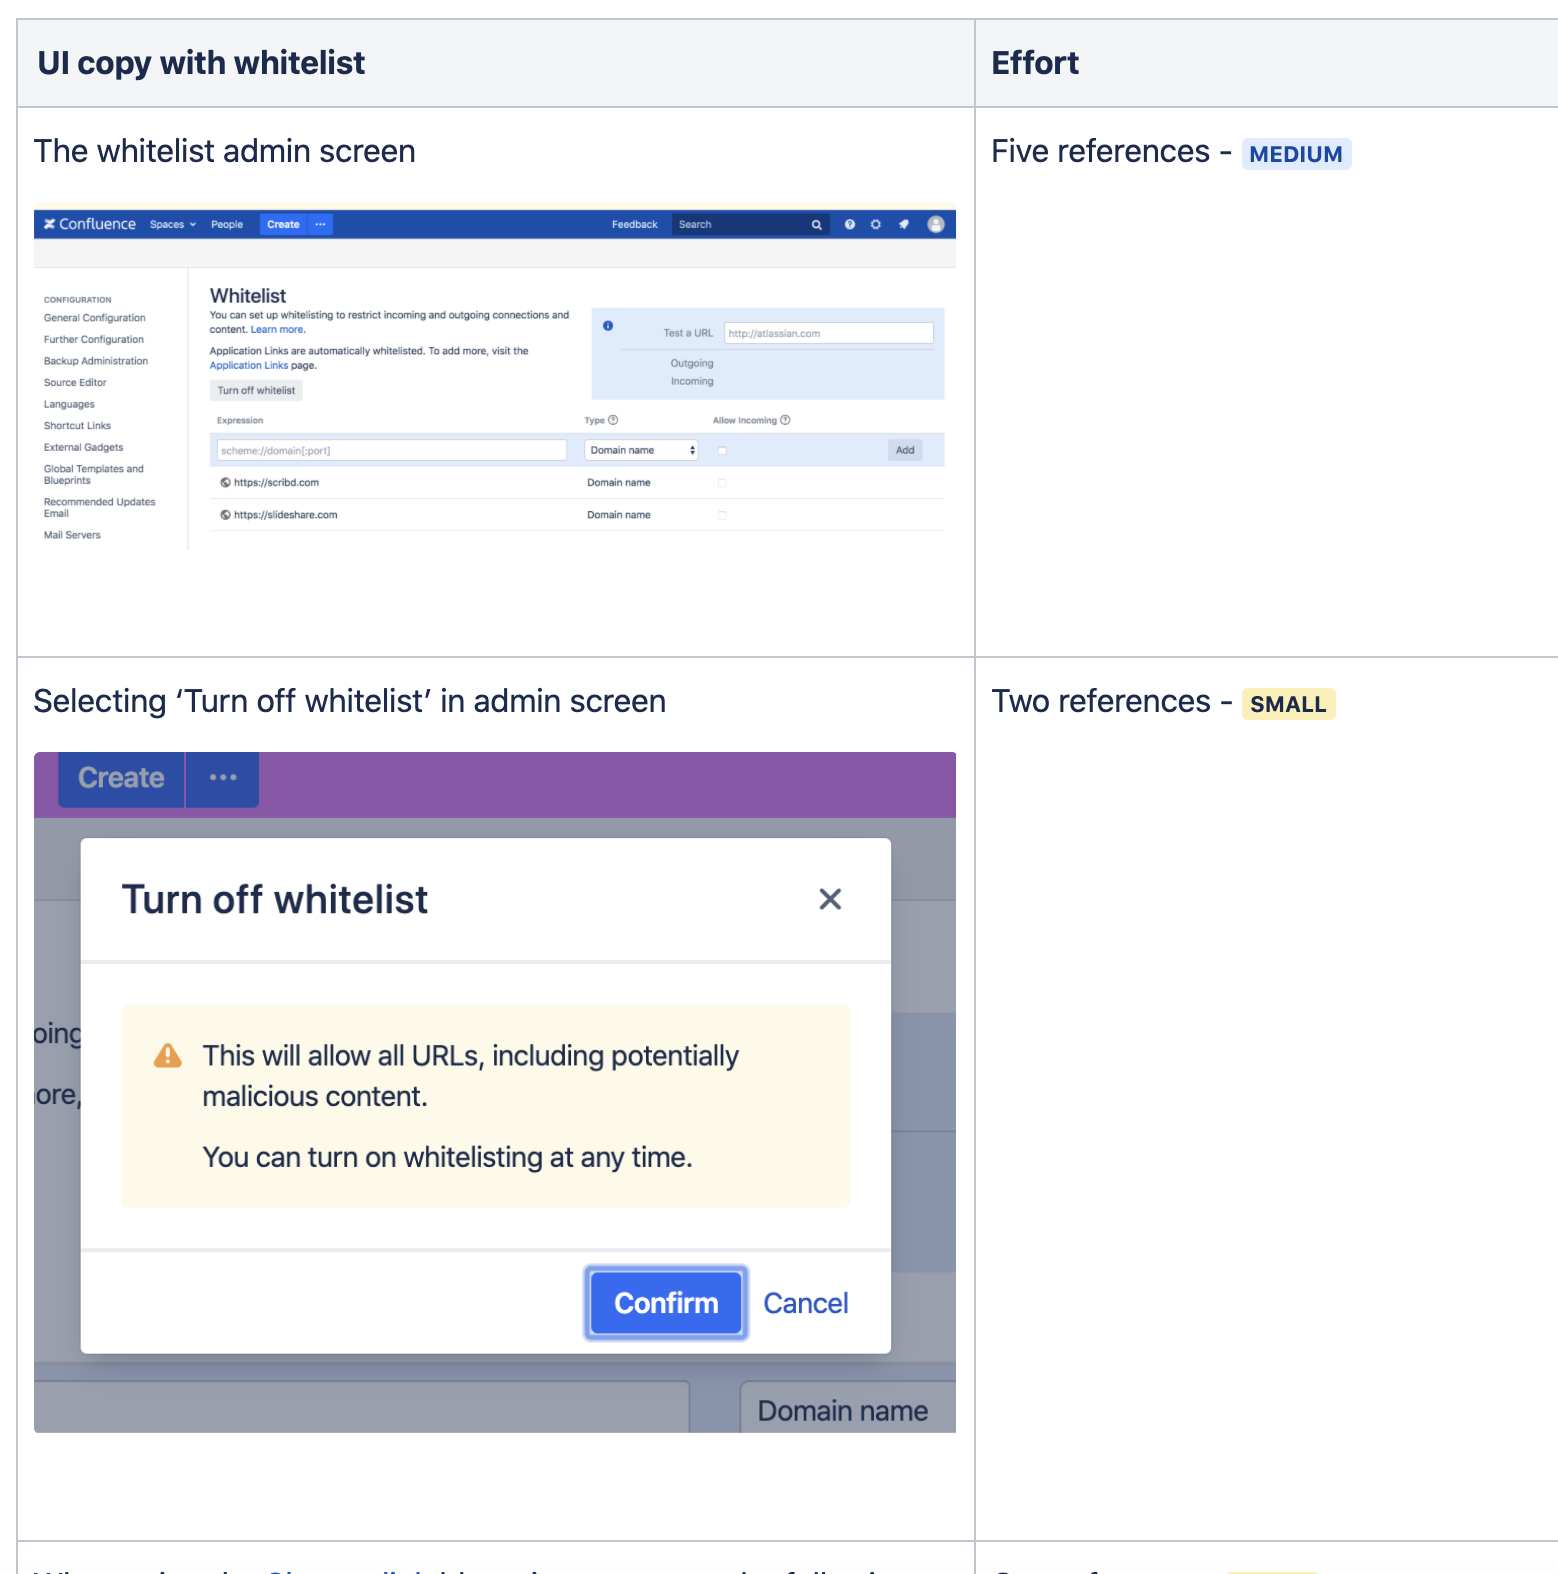Image resolution: width=1558 pixels, height=1574 pixels.
Task: Click the help icon next to Type column
Action: click(x=613, y=420)
